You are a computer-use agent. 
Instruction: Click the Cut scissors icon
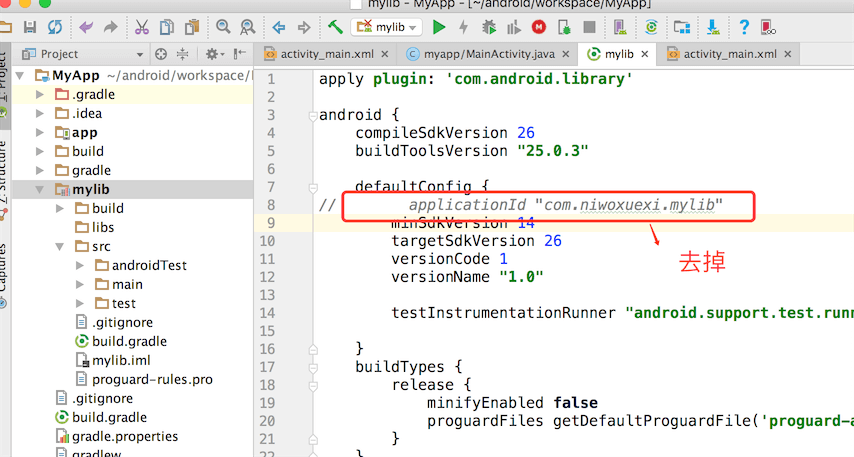tap(142, 27)
